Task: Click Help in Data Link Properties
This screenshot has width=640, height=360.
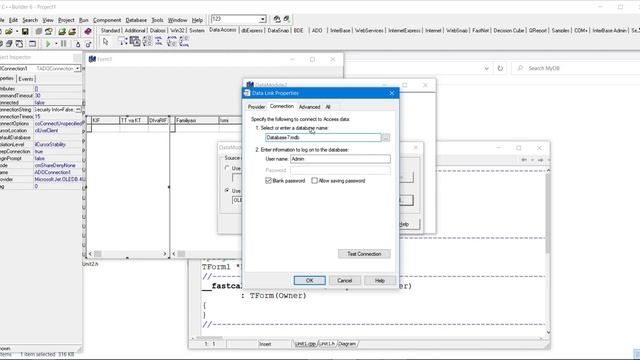Action: [x=380, y=280]
